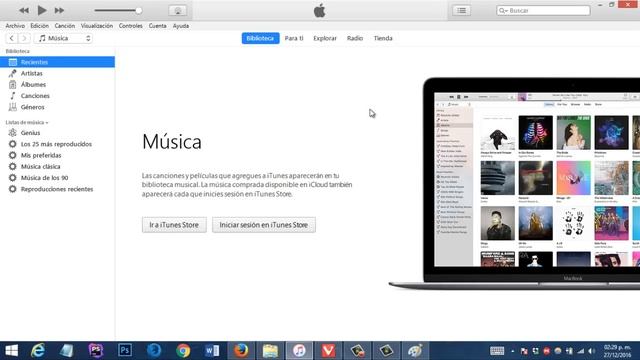Switch to the Para ti tab
Image resolution: width=640 pixels, height=360 pixels.
tap(294, 38)
